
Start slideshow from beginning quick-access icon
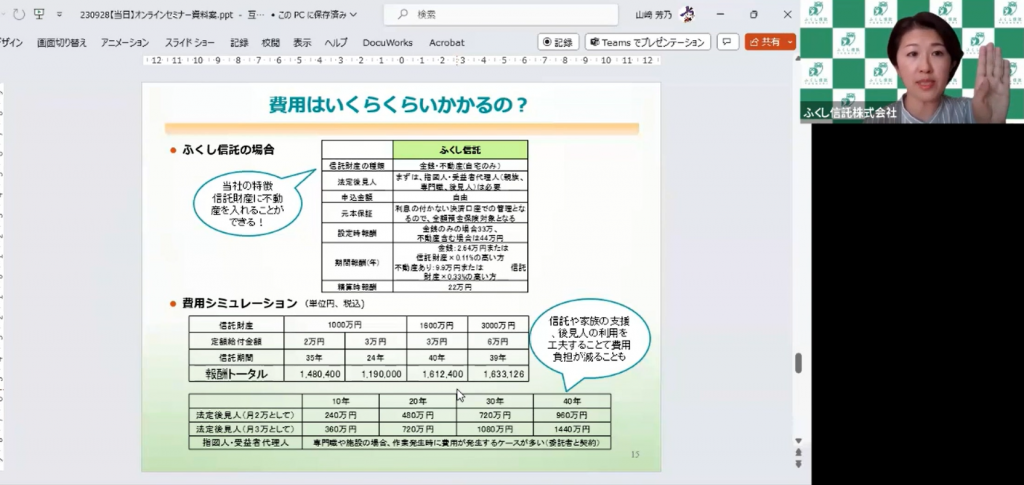click(x=39, y=14)
